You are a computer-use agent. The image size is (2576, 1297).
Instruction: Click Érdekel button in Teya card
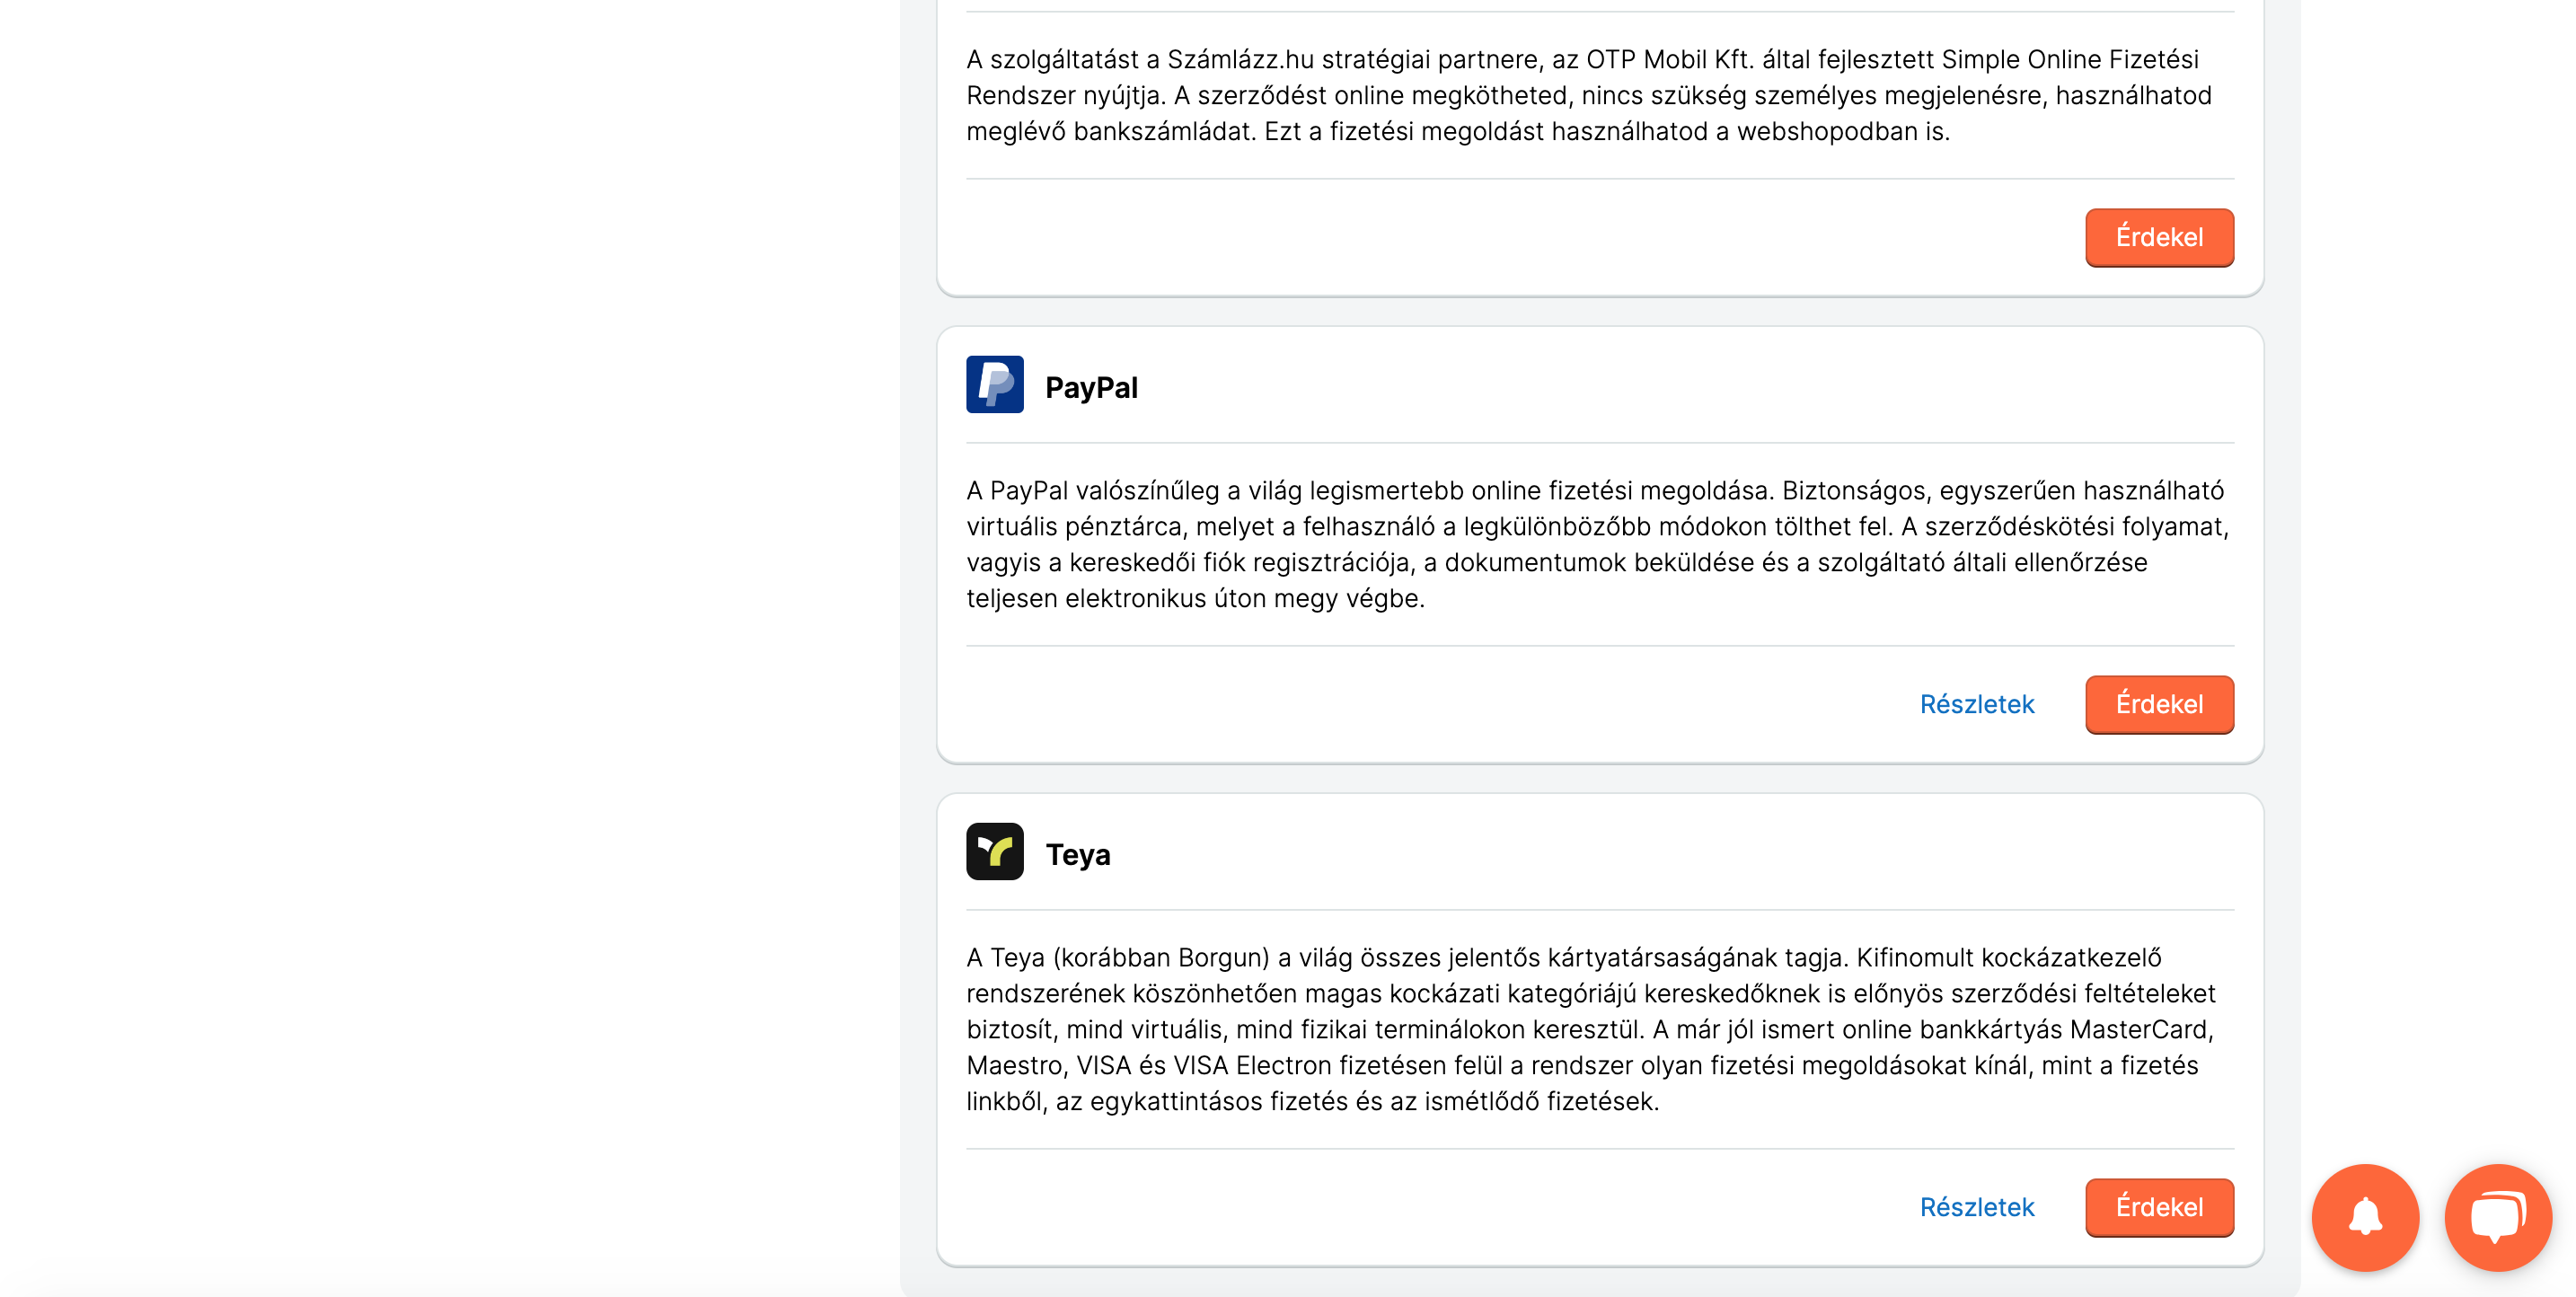[2159, 1207]
